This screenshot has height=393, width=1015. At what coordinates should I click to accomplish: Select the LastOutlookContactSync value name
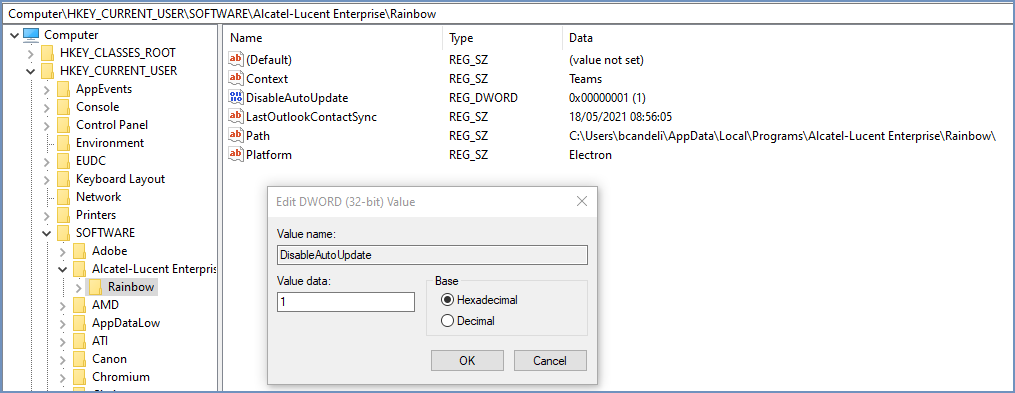point(311,117)
